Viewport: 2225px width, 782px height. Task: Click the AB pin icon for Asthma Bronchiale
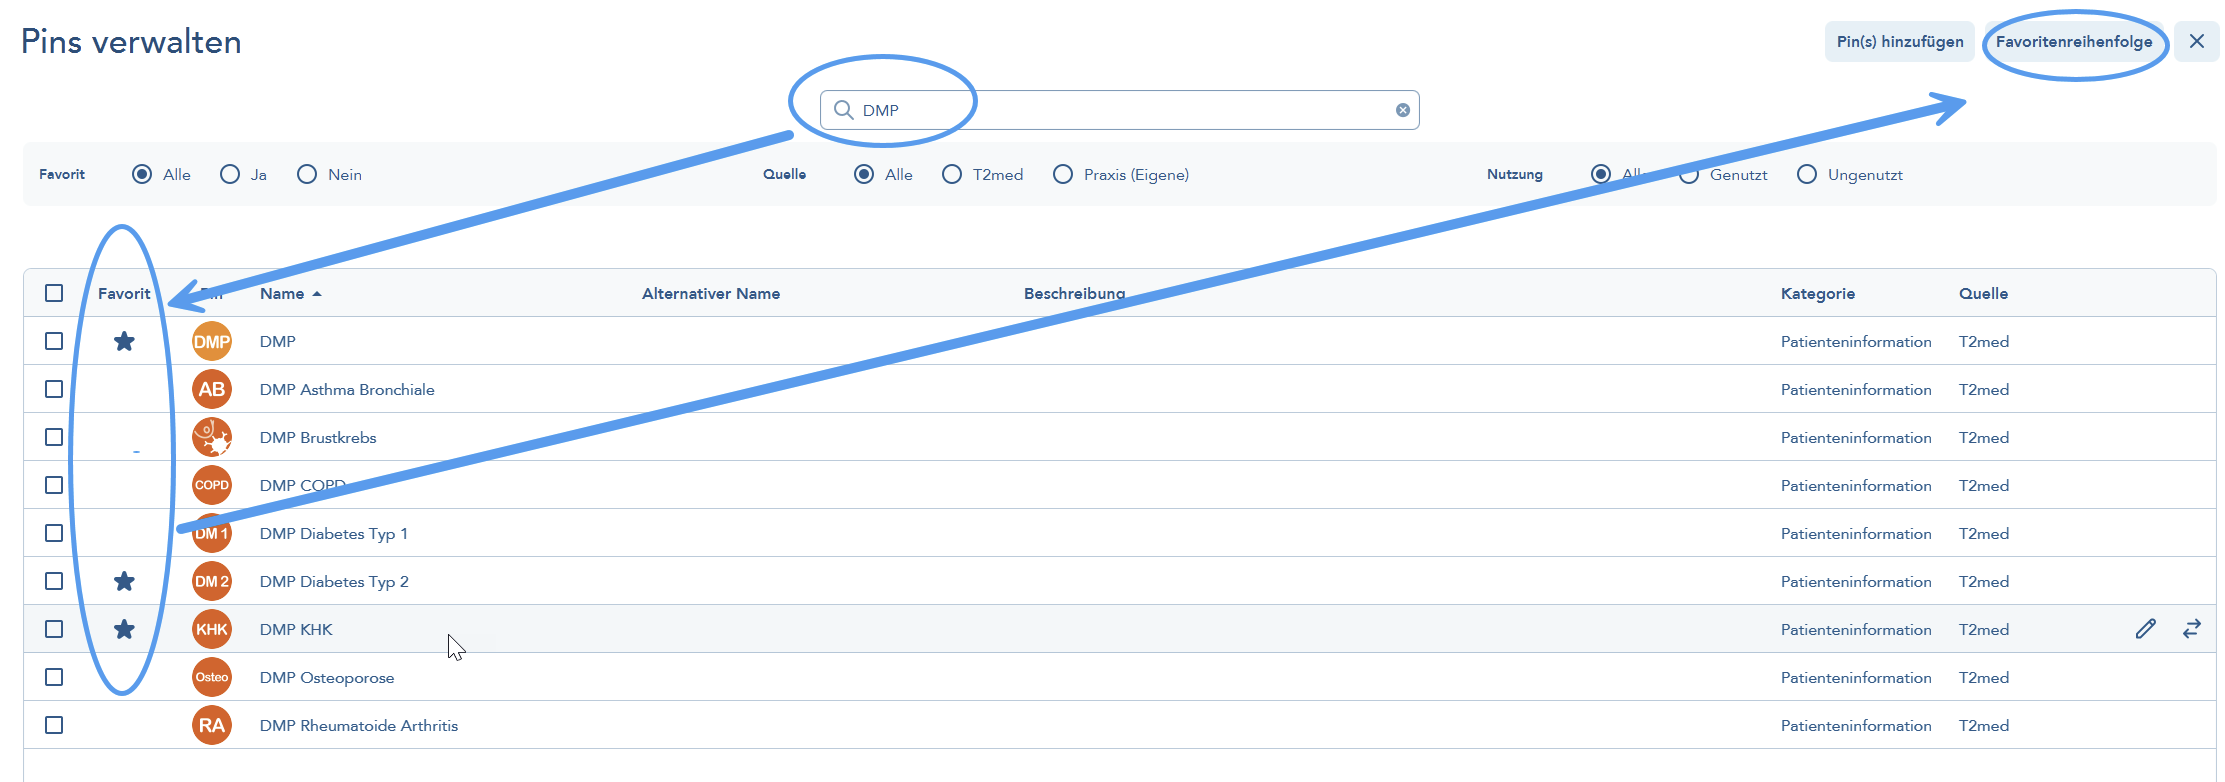pos(212,389)
